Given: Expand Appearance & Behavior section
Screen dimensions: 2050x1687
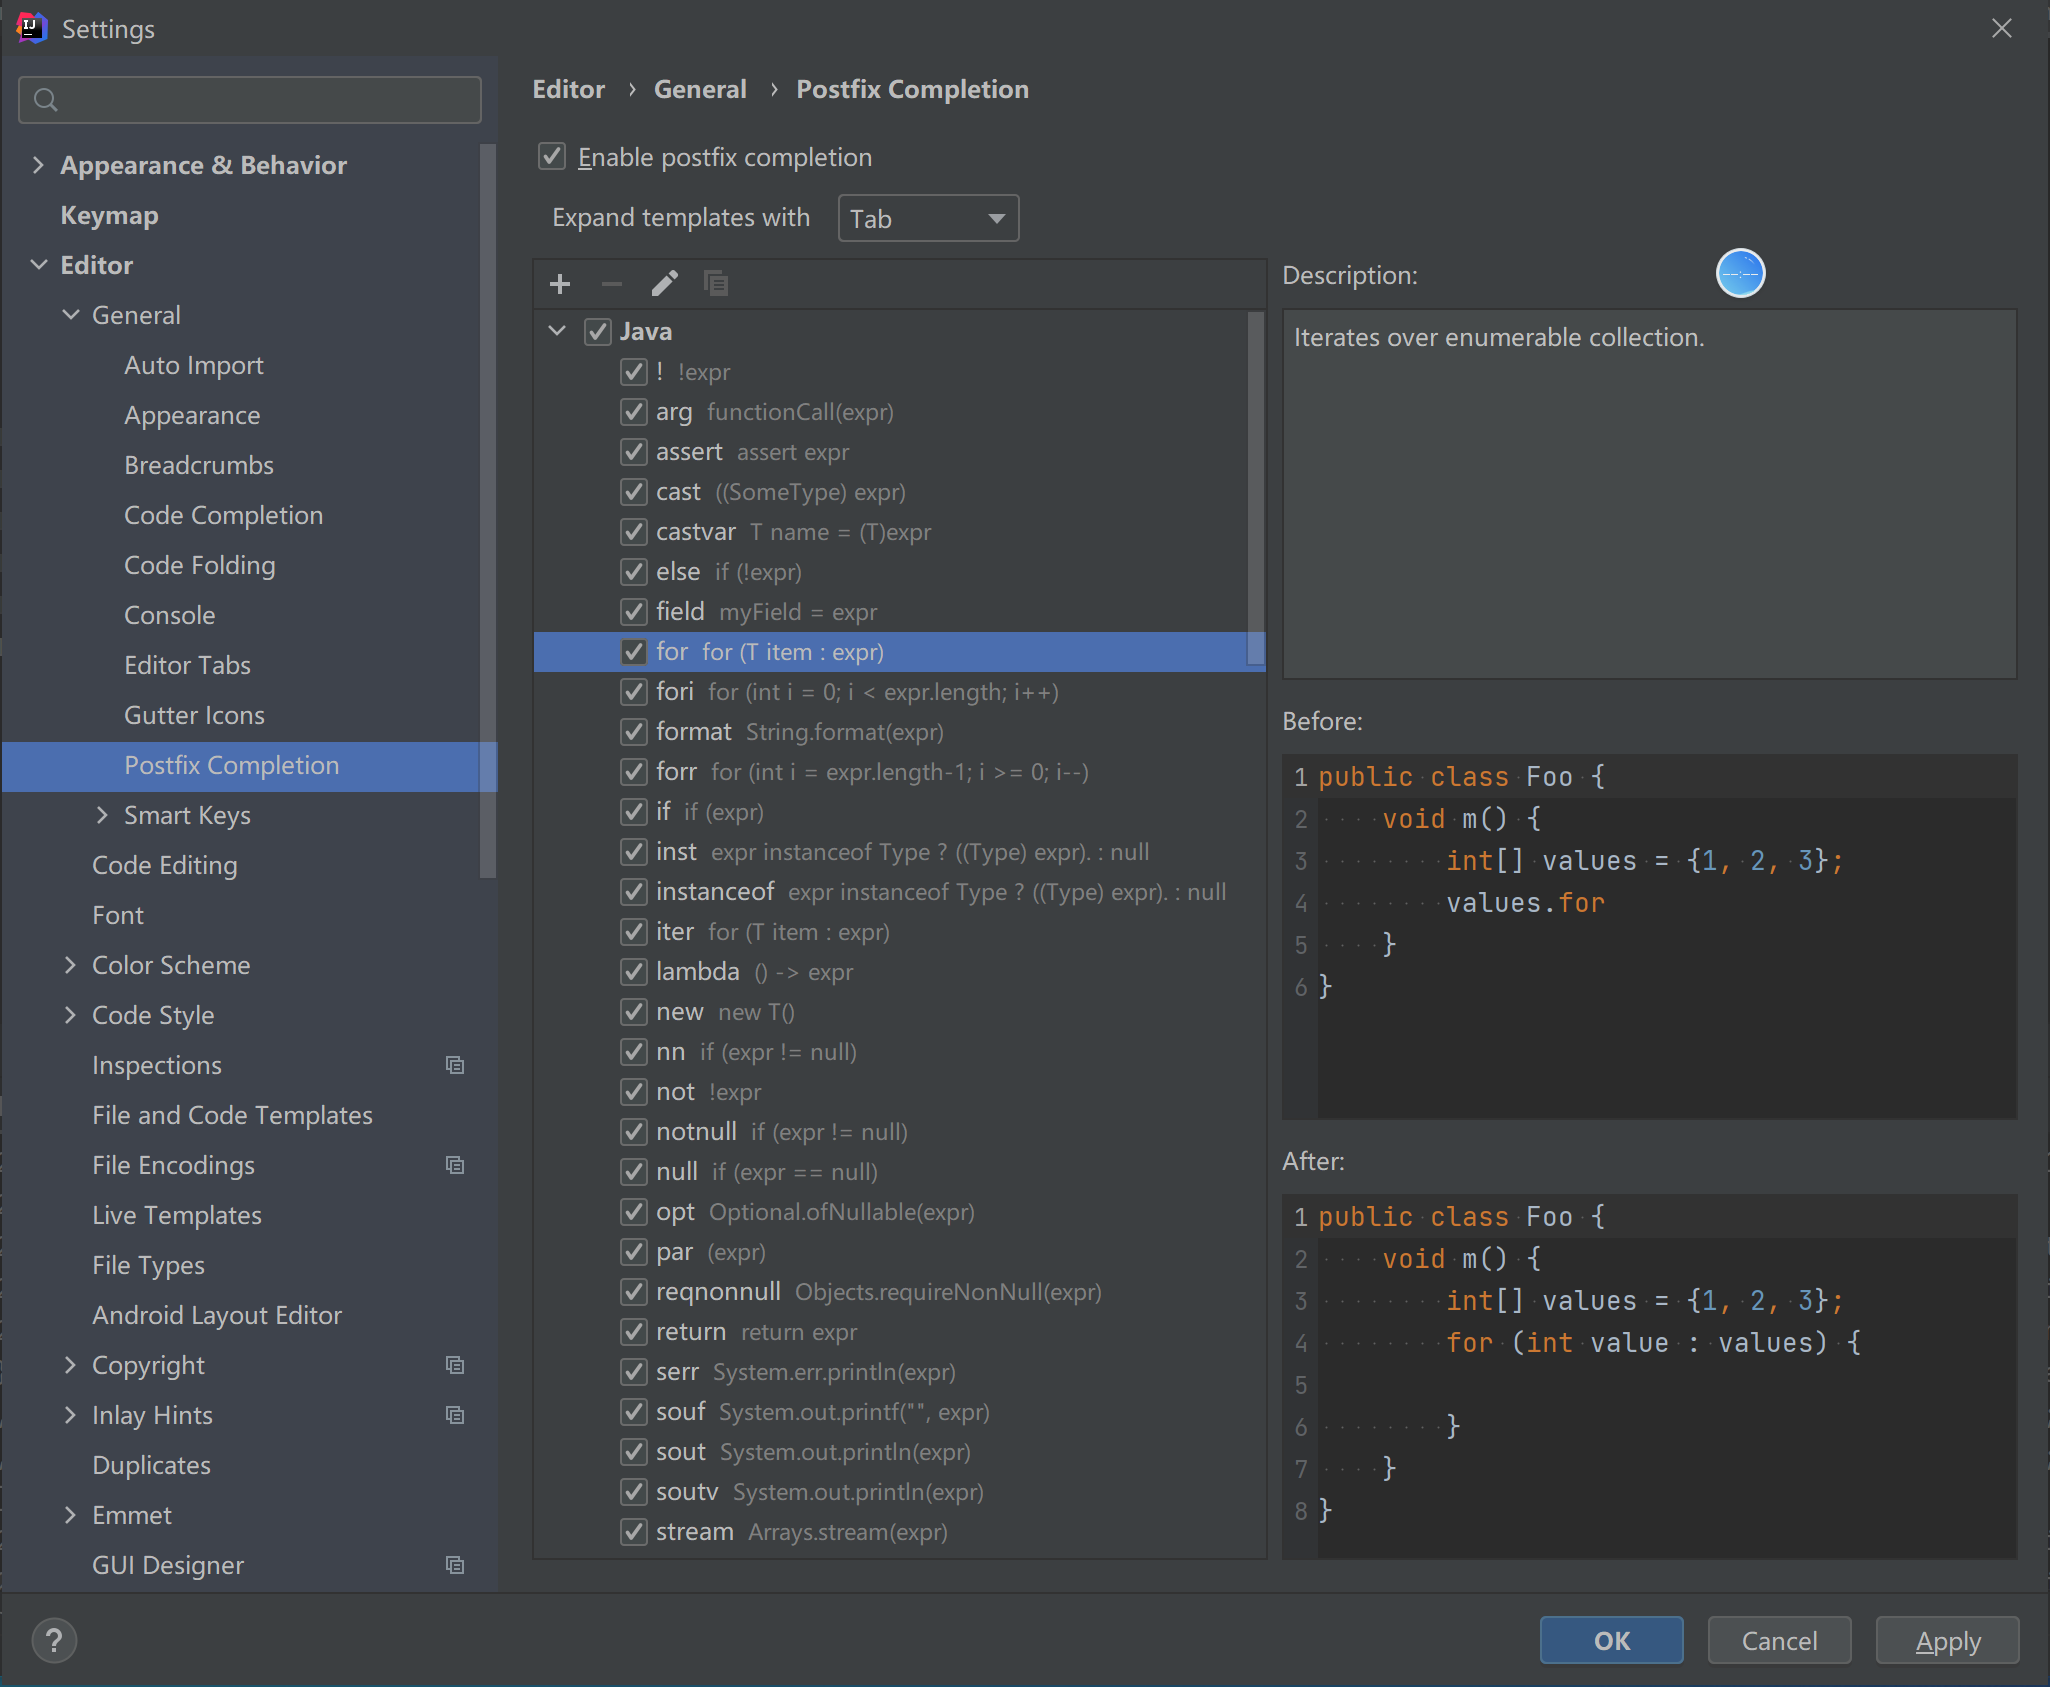Looking at the screenshot, I should click(x=38, y=165).
